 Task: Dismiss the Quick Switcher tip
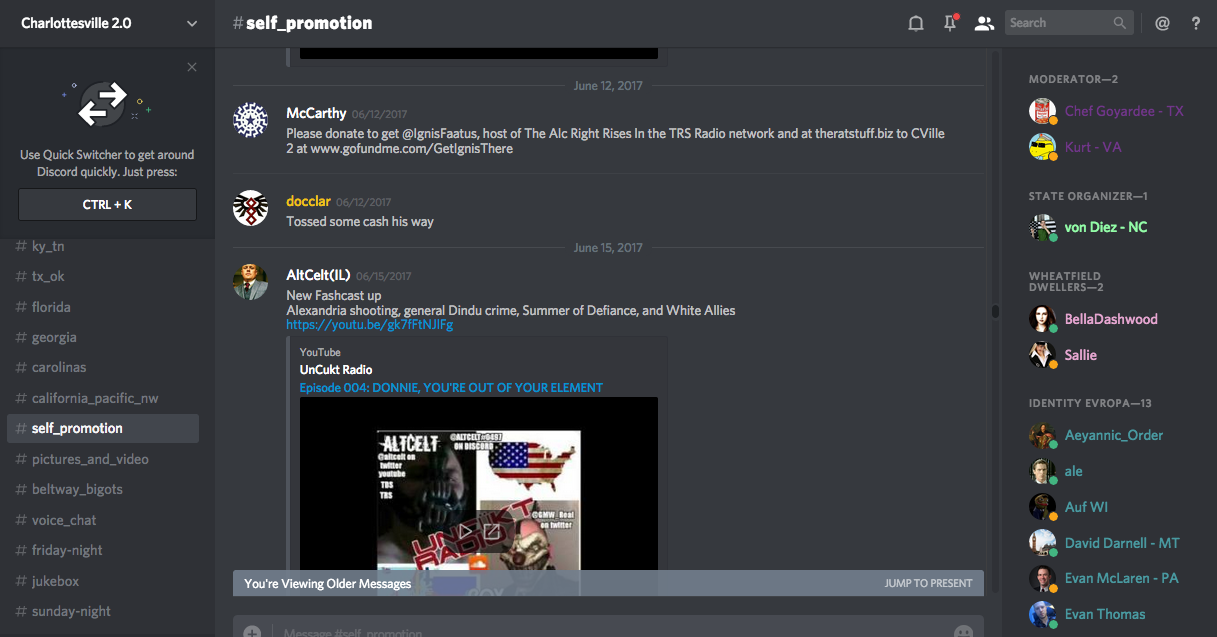pos(192,67)
